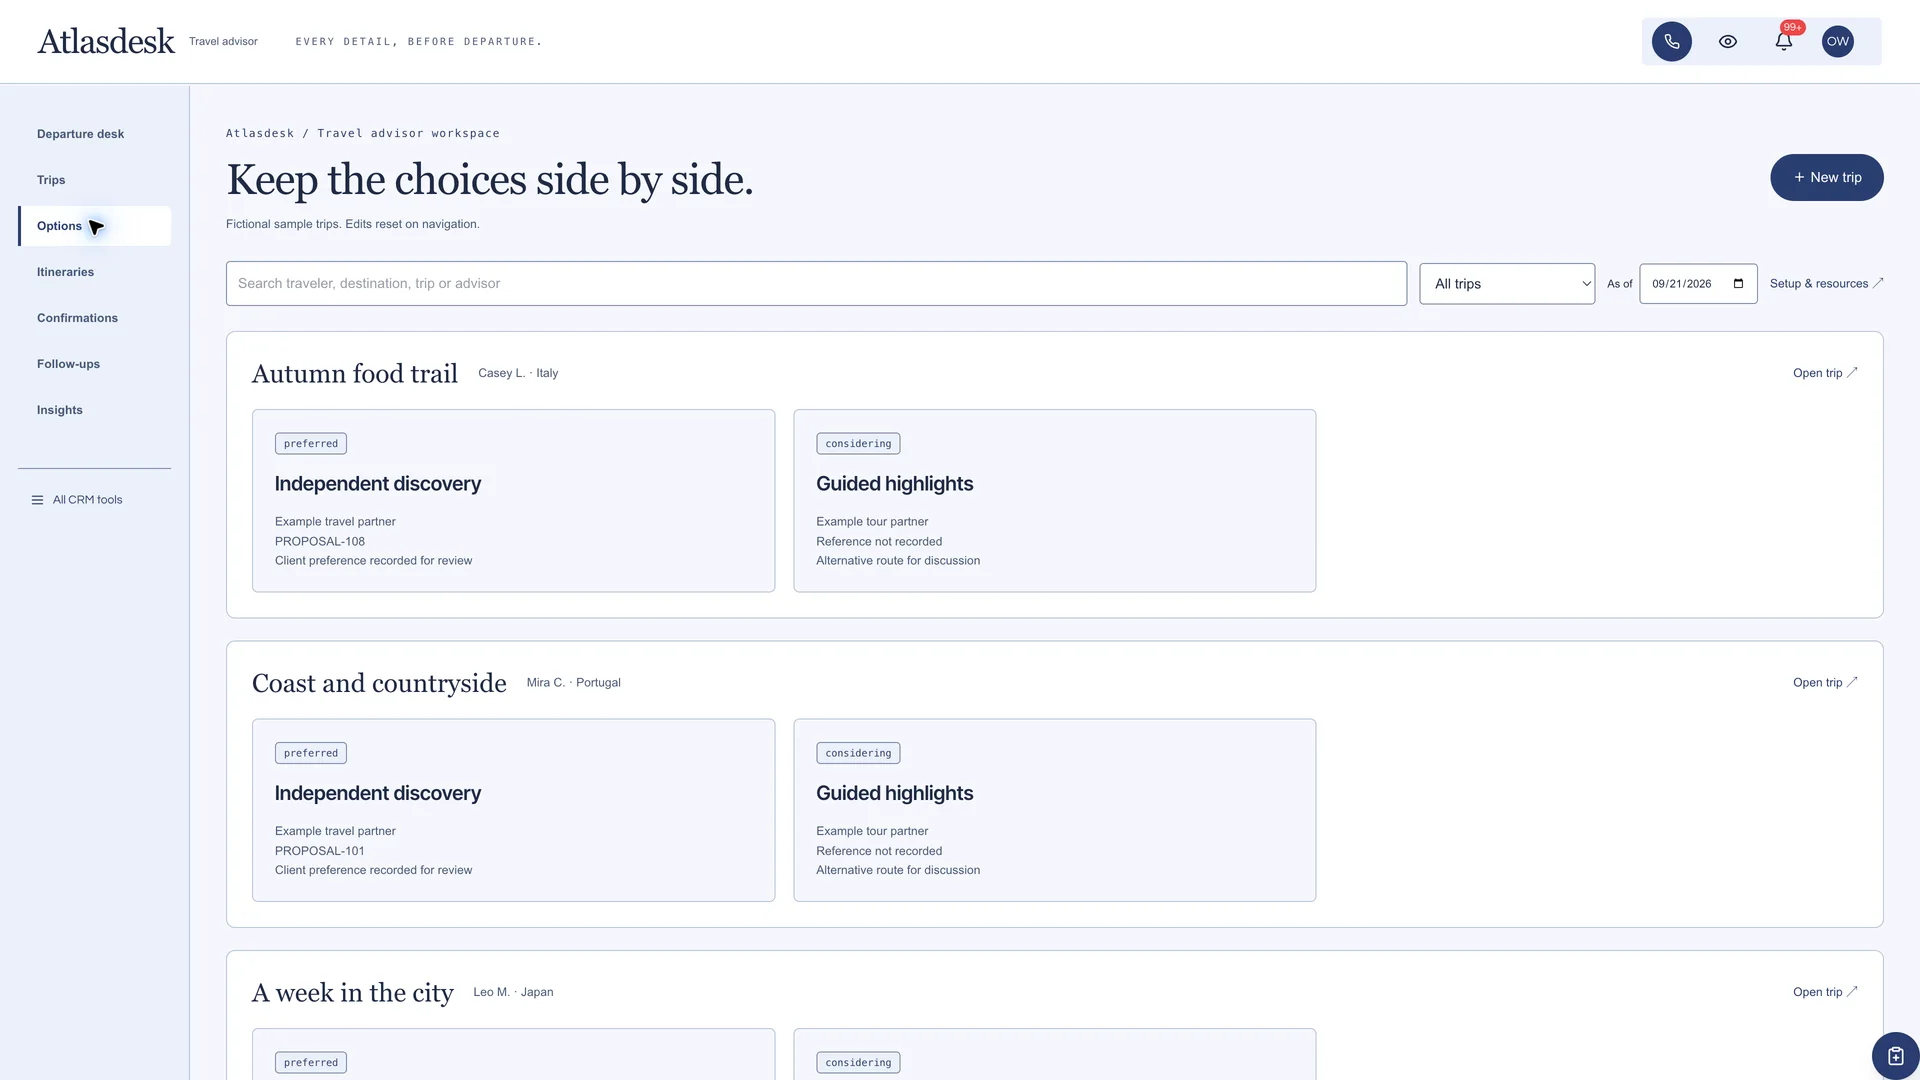Click Mira C. · Portugal traveler label

[574, 683]
